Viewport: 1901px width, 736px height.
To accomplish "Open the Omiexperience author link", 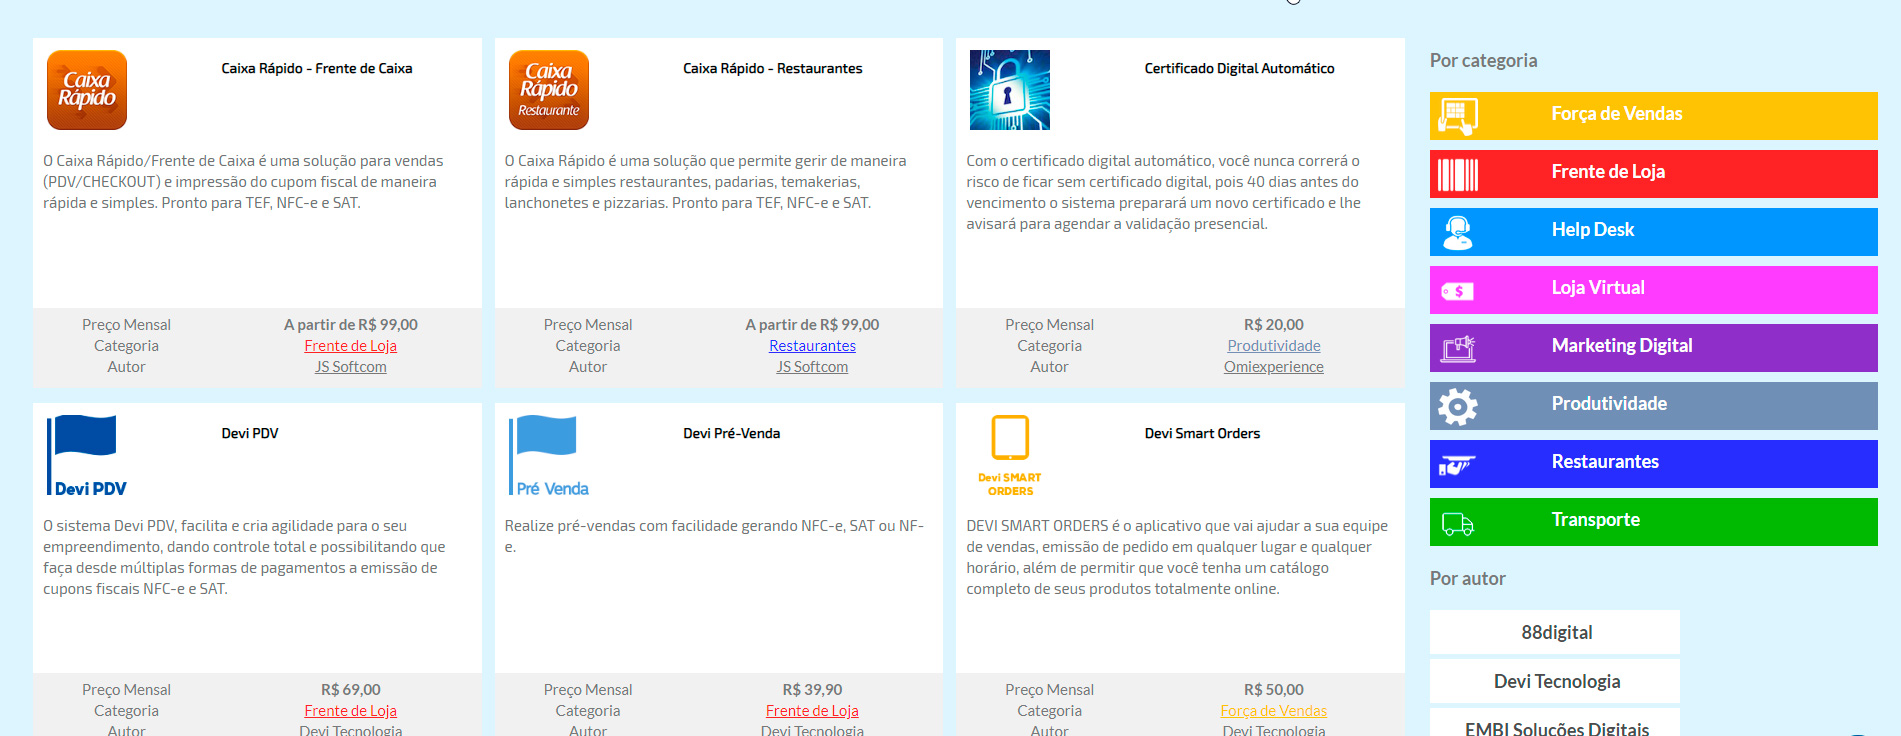I will coord(1274,367).
